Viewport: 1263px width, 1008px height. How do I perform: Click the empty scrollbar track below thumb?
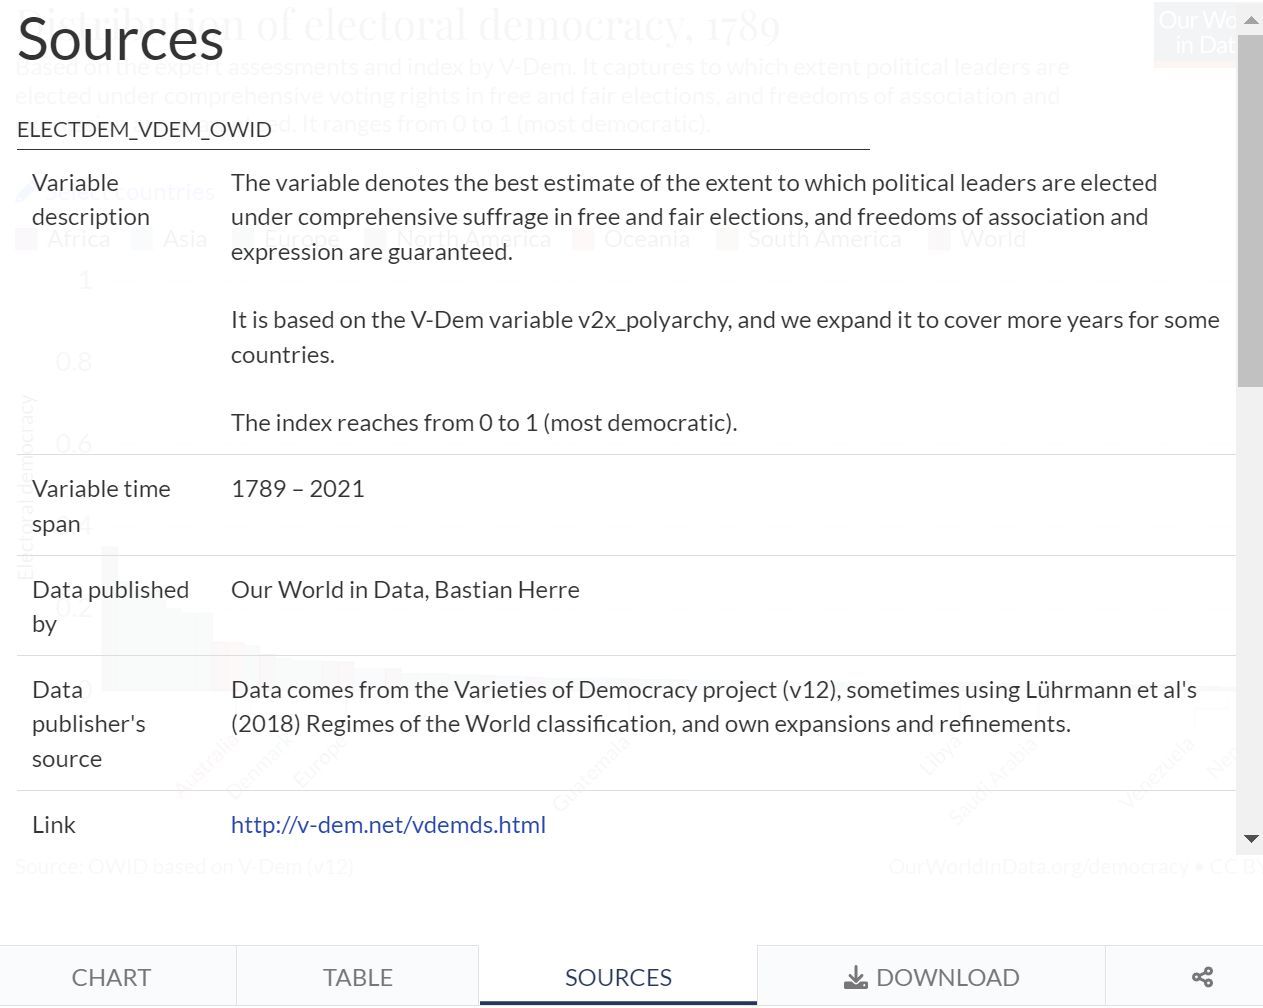click(1250, 600)
